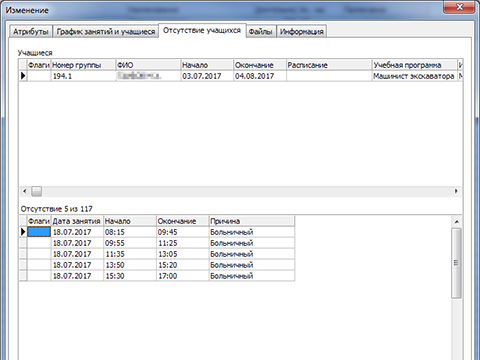480x360 pixels.
Task: Select Больничный reason in the 15:30 row
Action: pos(252,276)
